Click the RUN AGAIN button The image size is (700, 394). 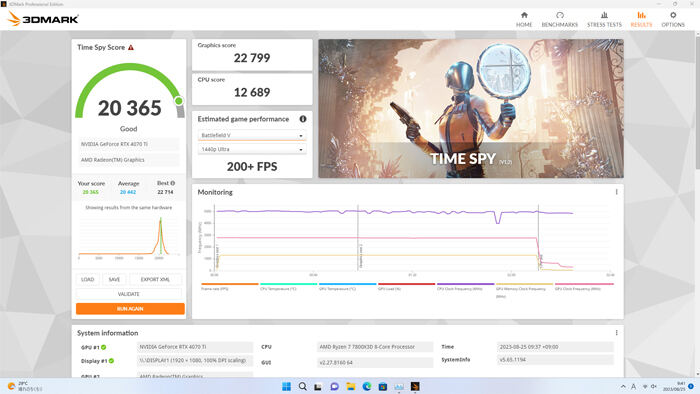130,309
